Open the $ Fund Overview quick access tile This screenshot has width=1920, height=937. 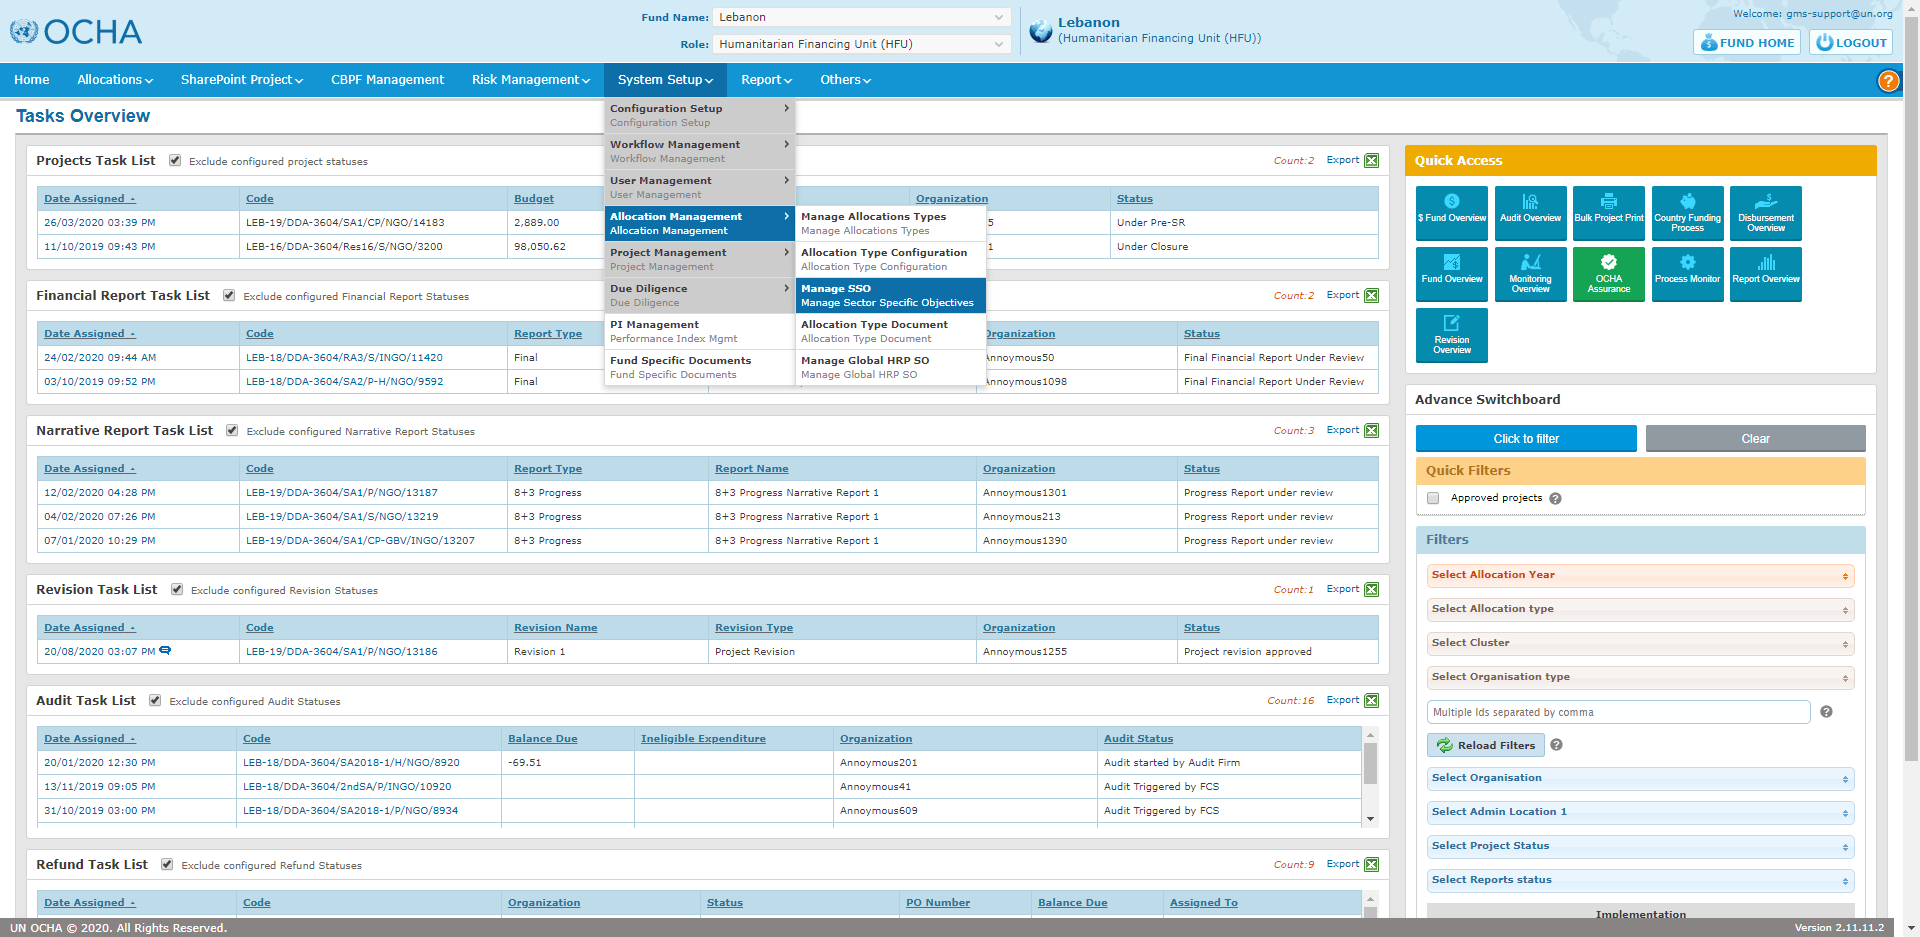tap(1451, 212)
